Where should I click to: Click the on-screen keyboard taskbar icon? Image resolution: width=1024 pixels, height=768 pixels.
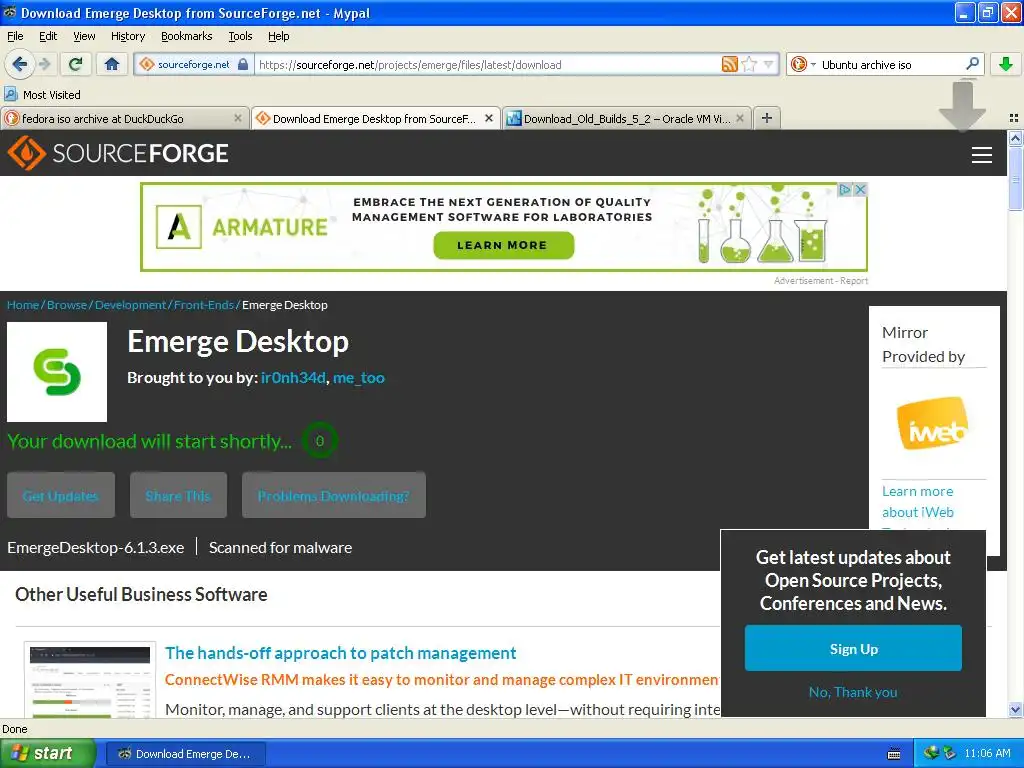(894, 754)
